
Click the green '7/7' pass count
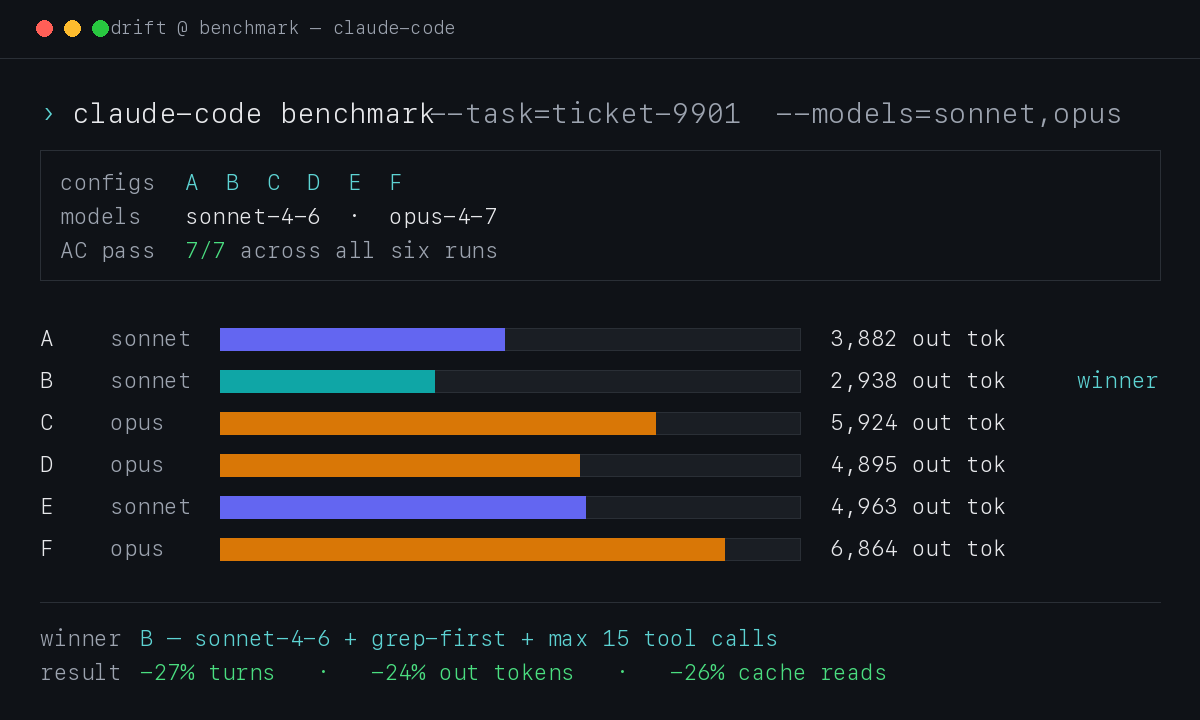click(205, 251)
